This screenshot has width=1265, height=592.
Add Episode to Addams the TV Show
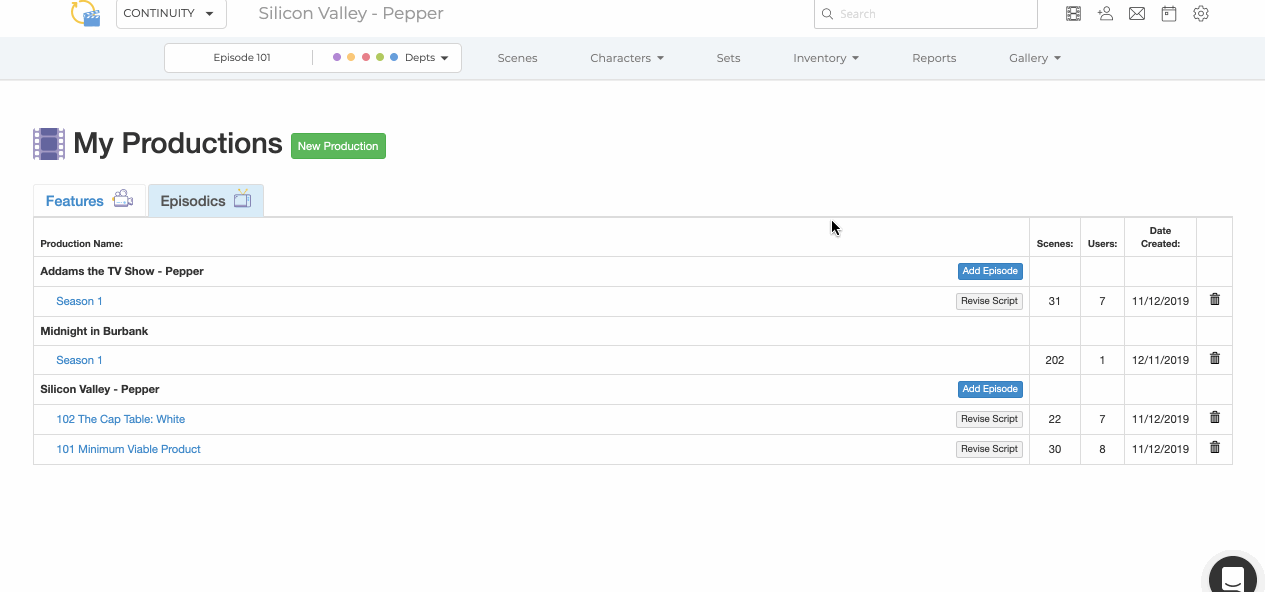point(990,271)
